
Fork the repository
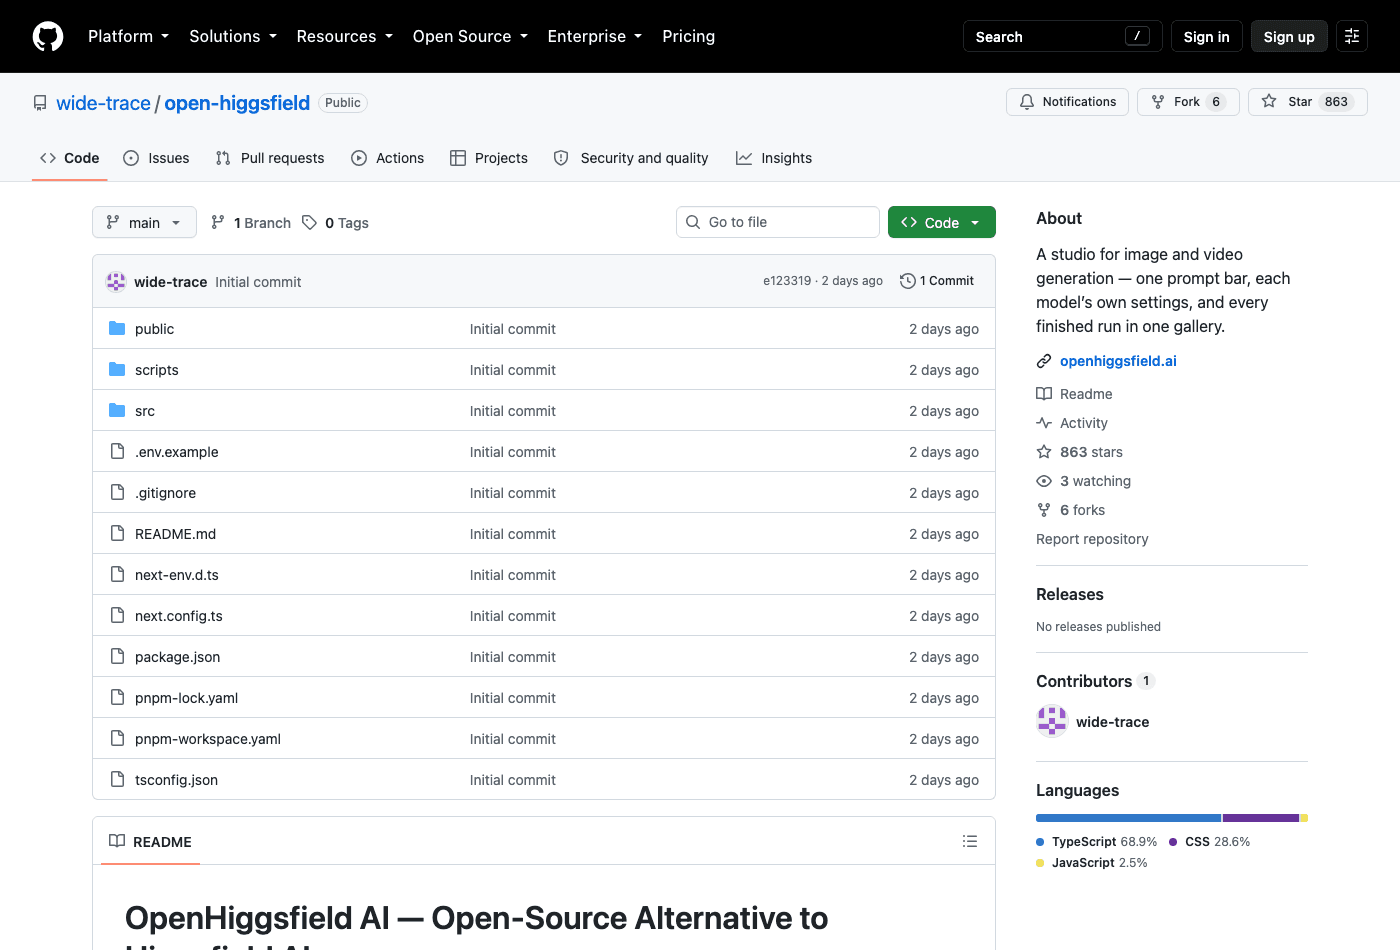point(1188,102)
